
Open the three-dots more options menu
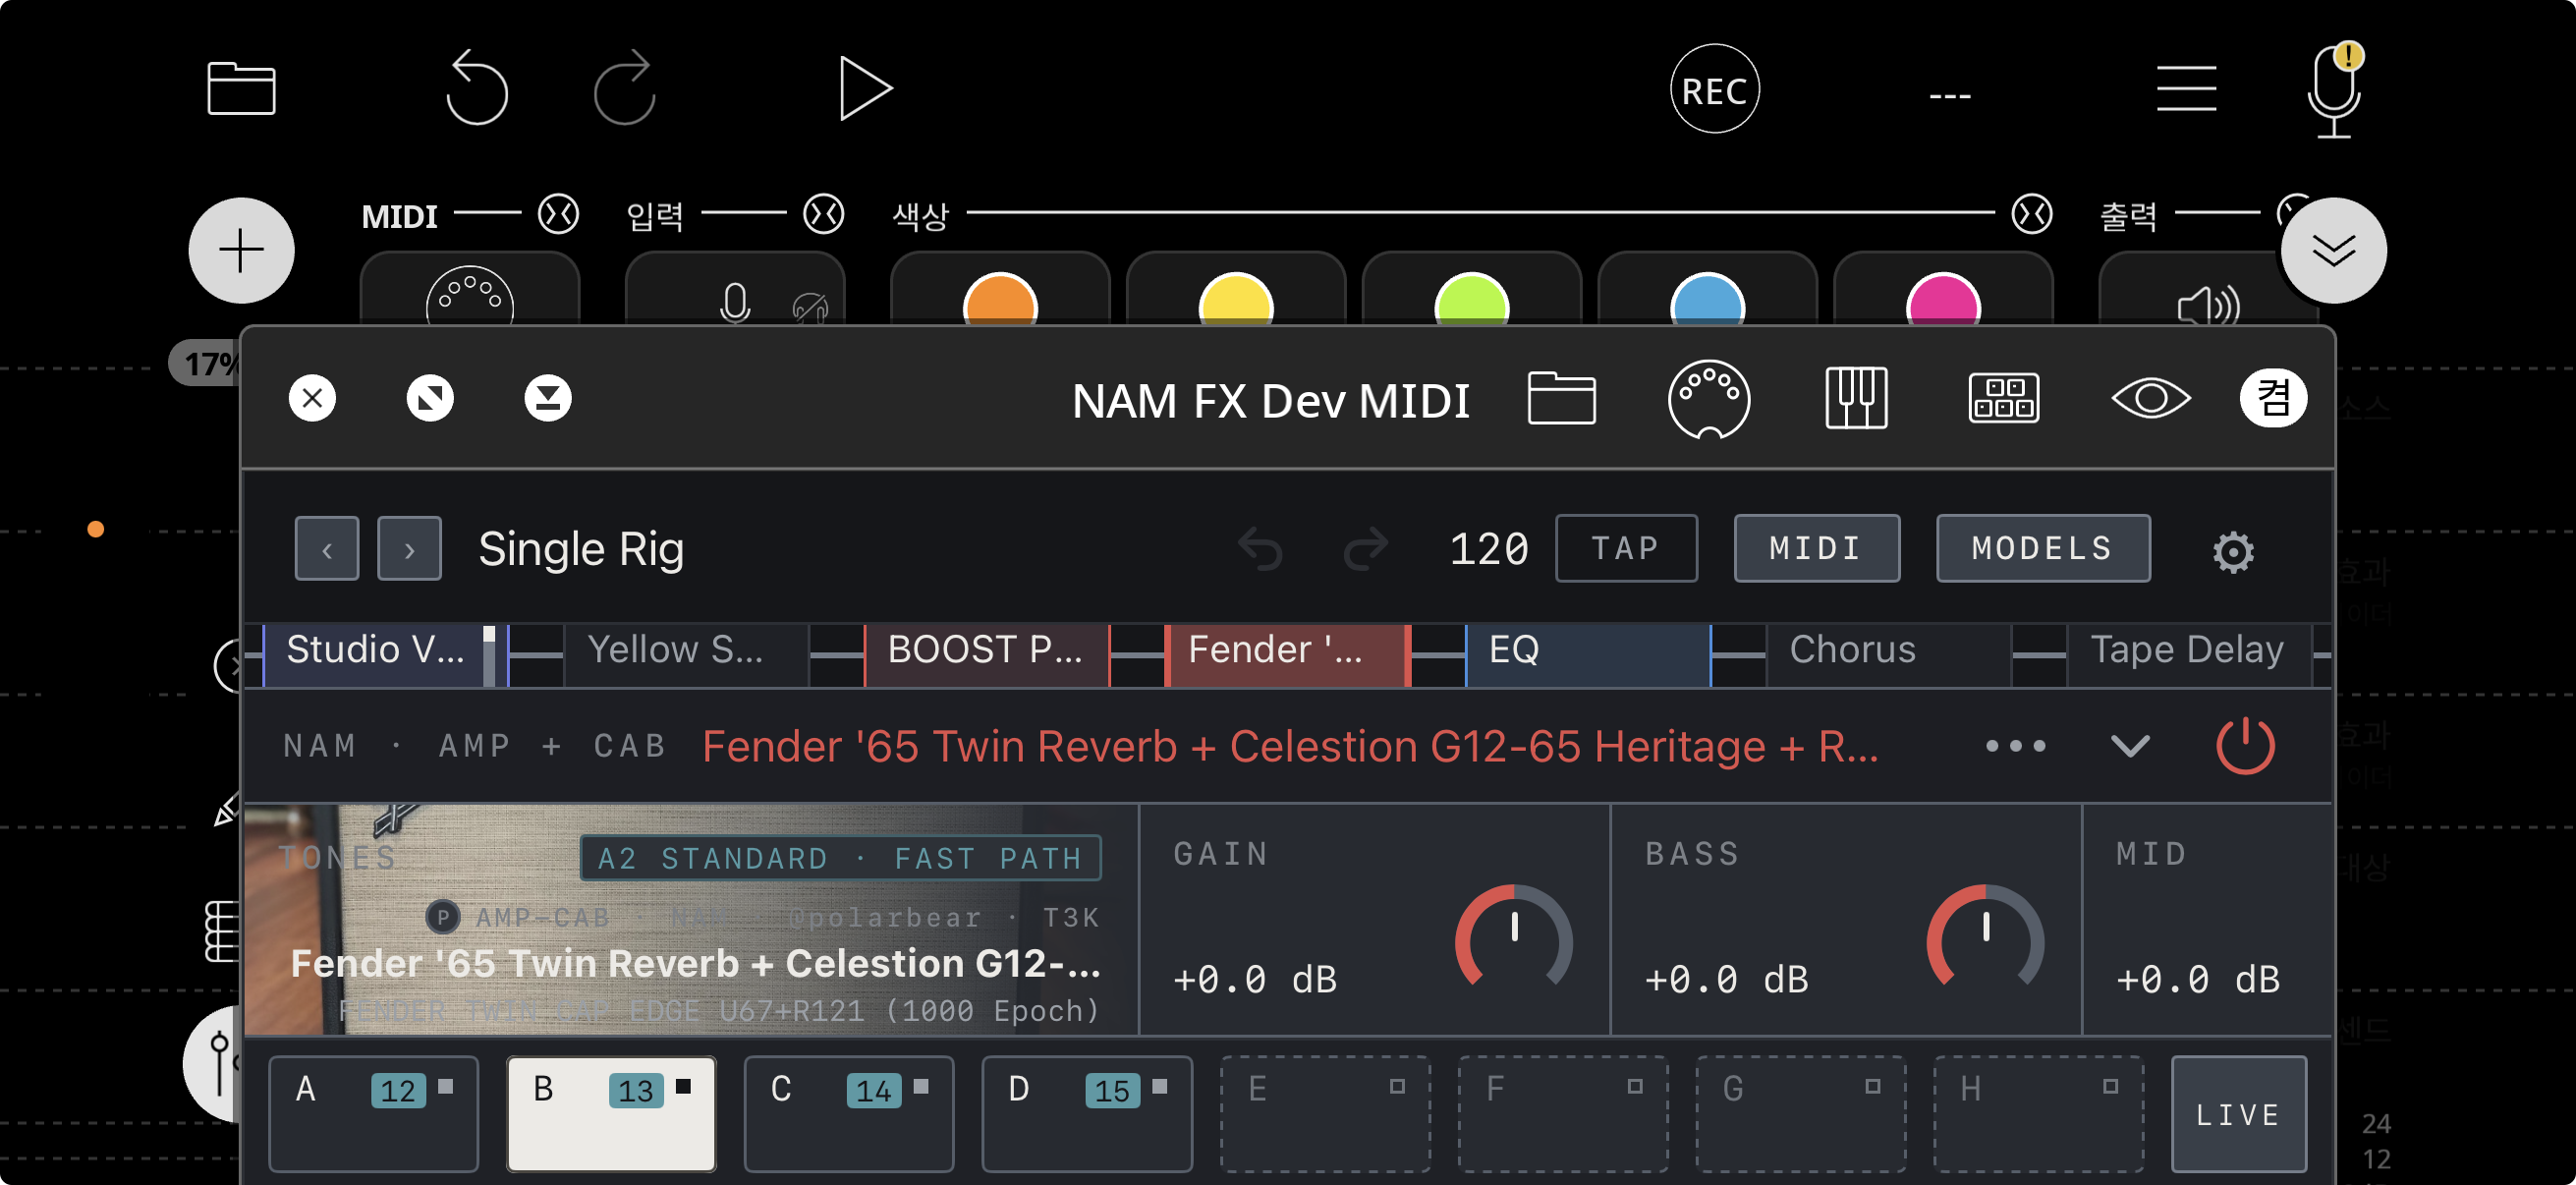coord(2015,746)
